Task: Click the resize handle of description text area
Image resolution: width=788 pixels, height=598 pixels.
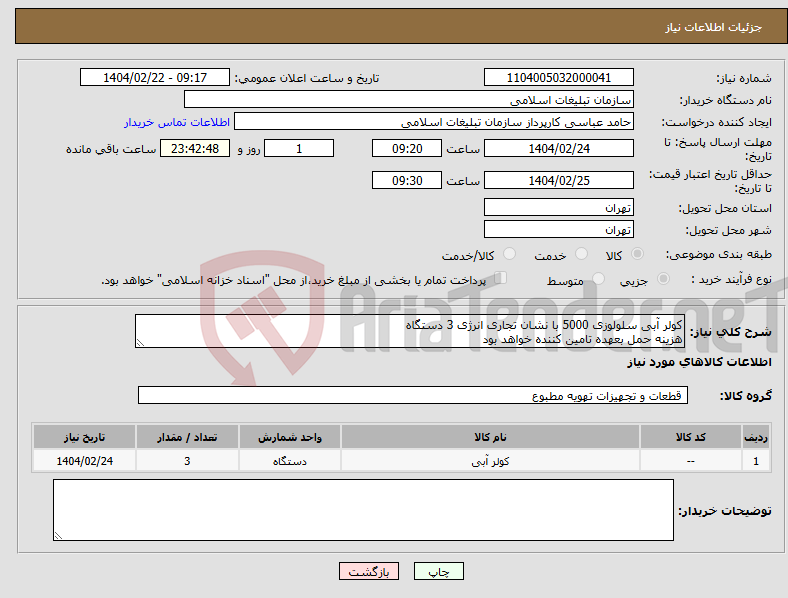Action: pos(140,343)
